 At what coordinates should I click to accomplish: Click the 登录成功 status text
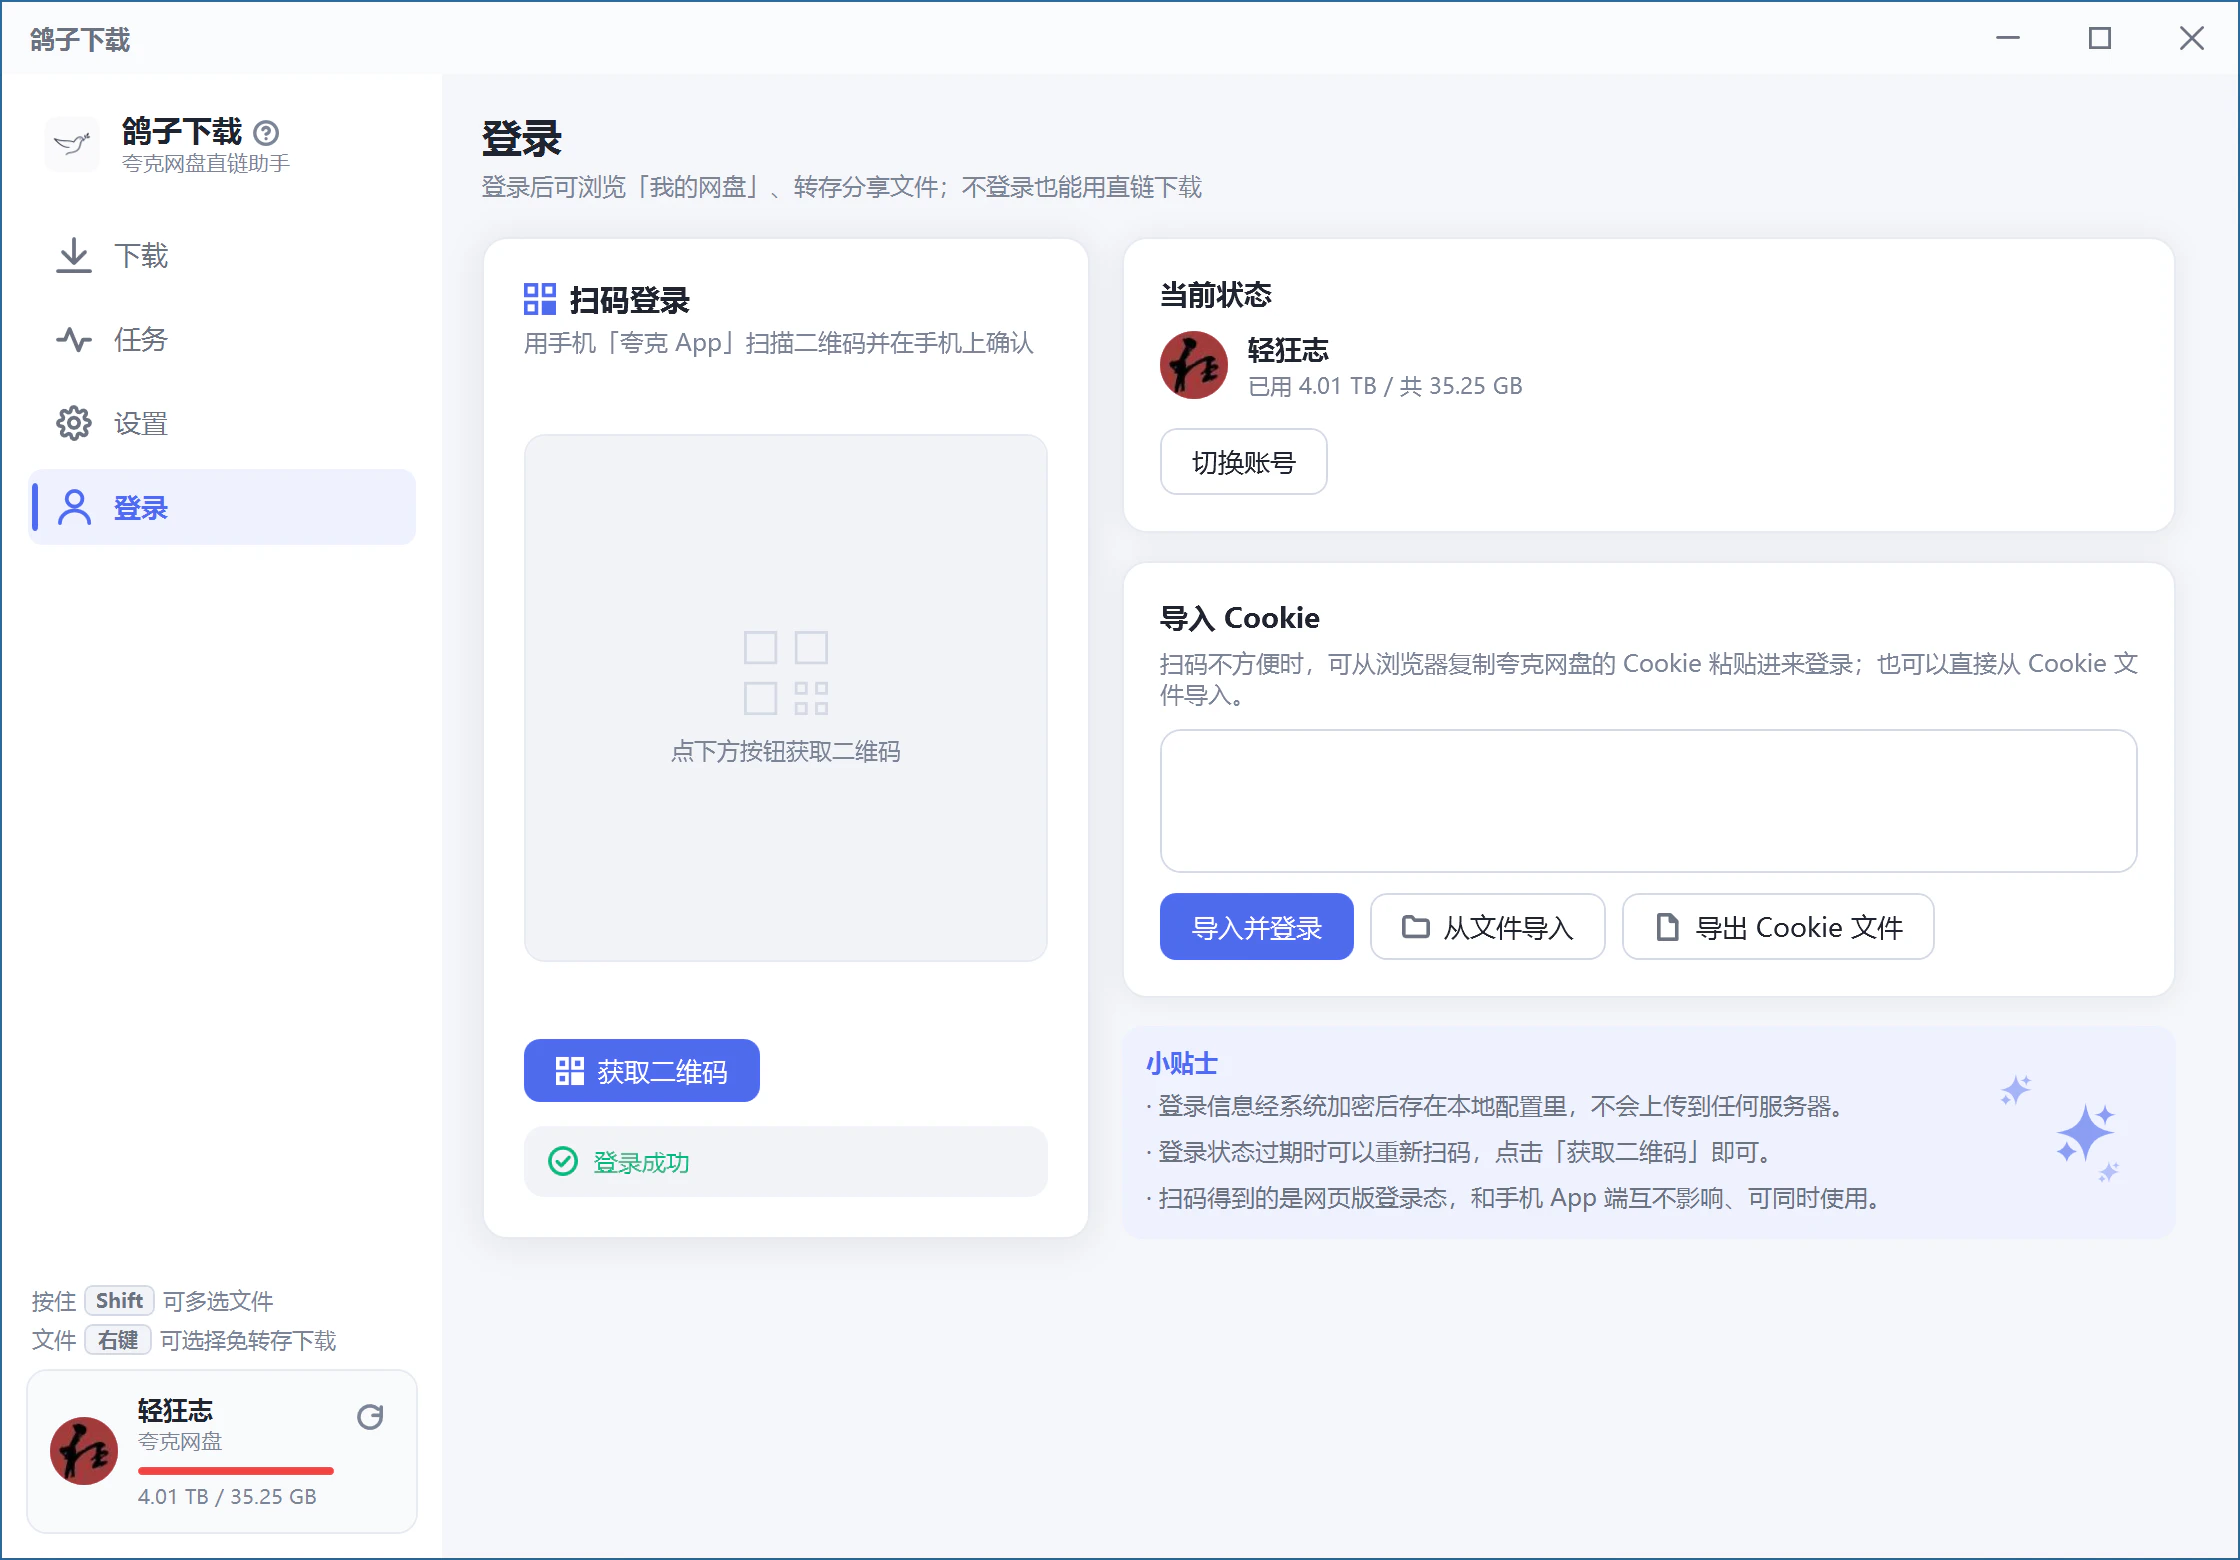pos(641,1162)
